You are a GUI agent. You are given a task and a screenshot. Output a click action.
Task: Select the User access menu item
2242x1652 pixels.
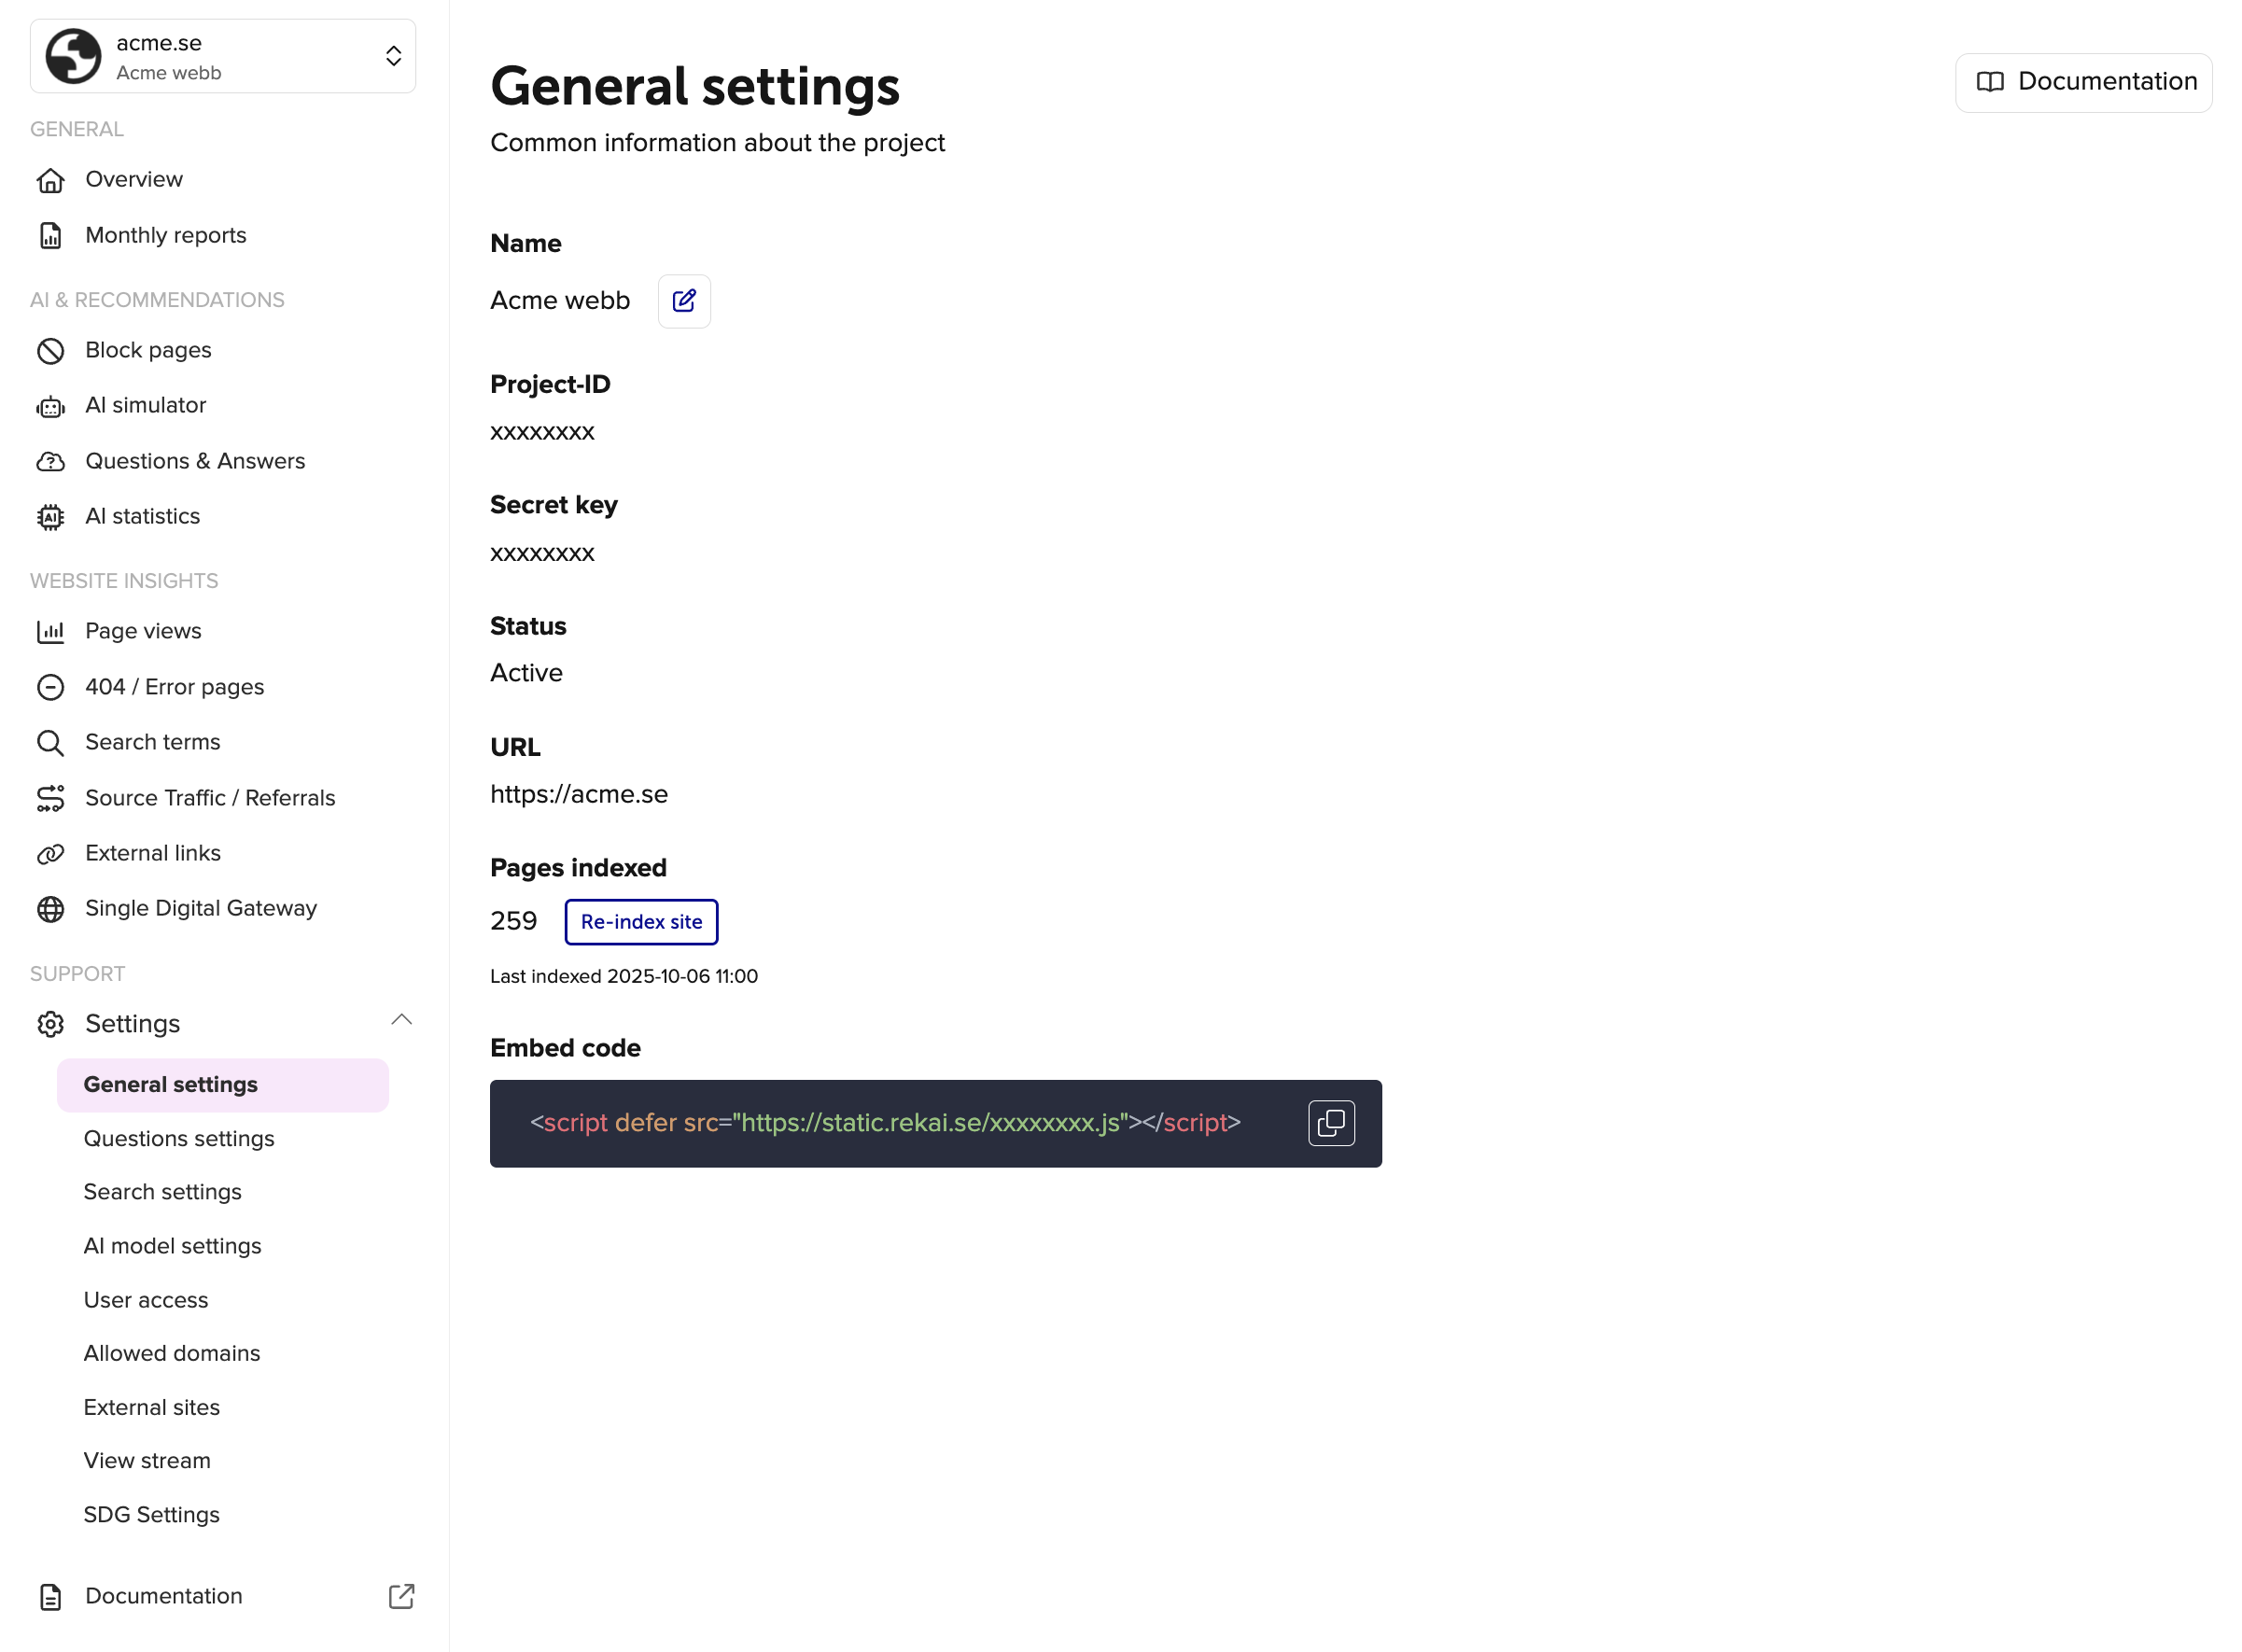[146, 1300]
